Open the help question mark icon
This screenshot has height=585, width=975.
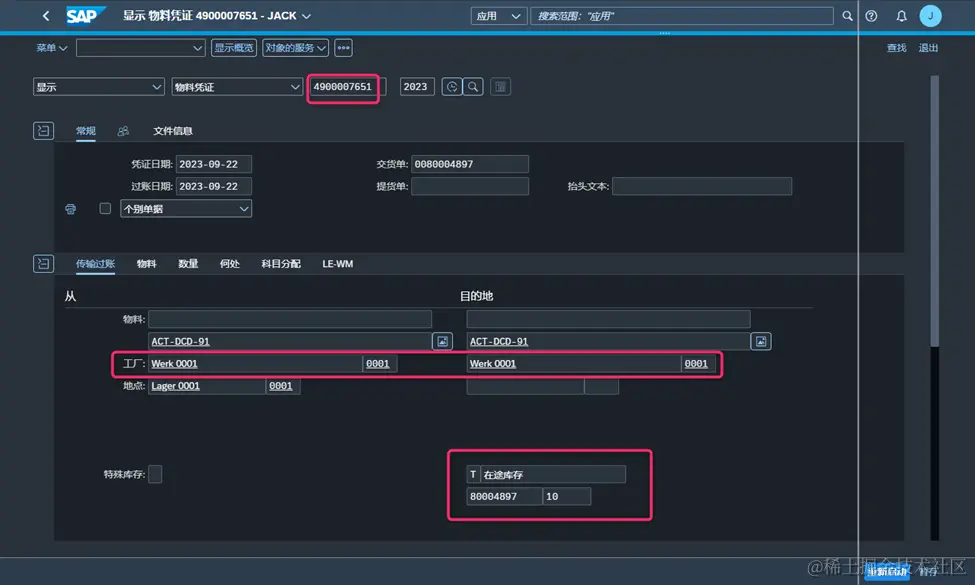[x=871, y=16]
